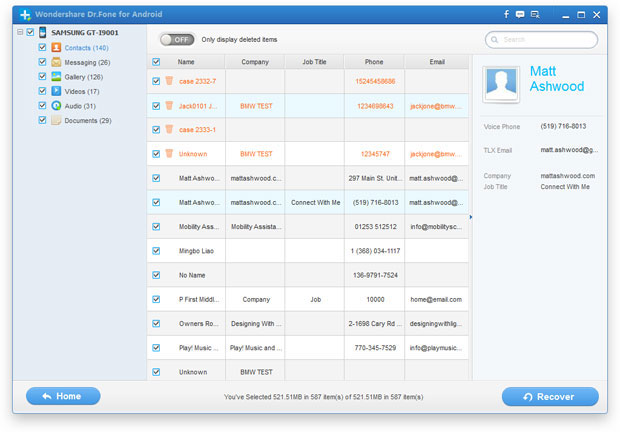The width and height of the screenshot is (620, 432).
Task: Click the Documents folder icon
Action: (56, 120)
